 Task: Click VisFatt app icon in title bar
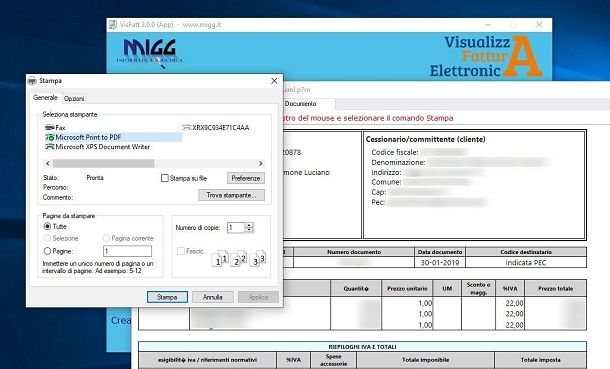[113, 24]
